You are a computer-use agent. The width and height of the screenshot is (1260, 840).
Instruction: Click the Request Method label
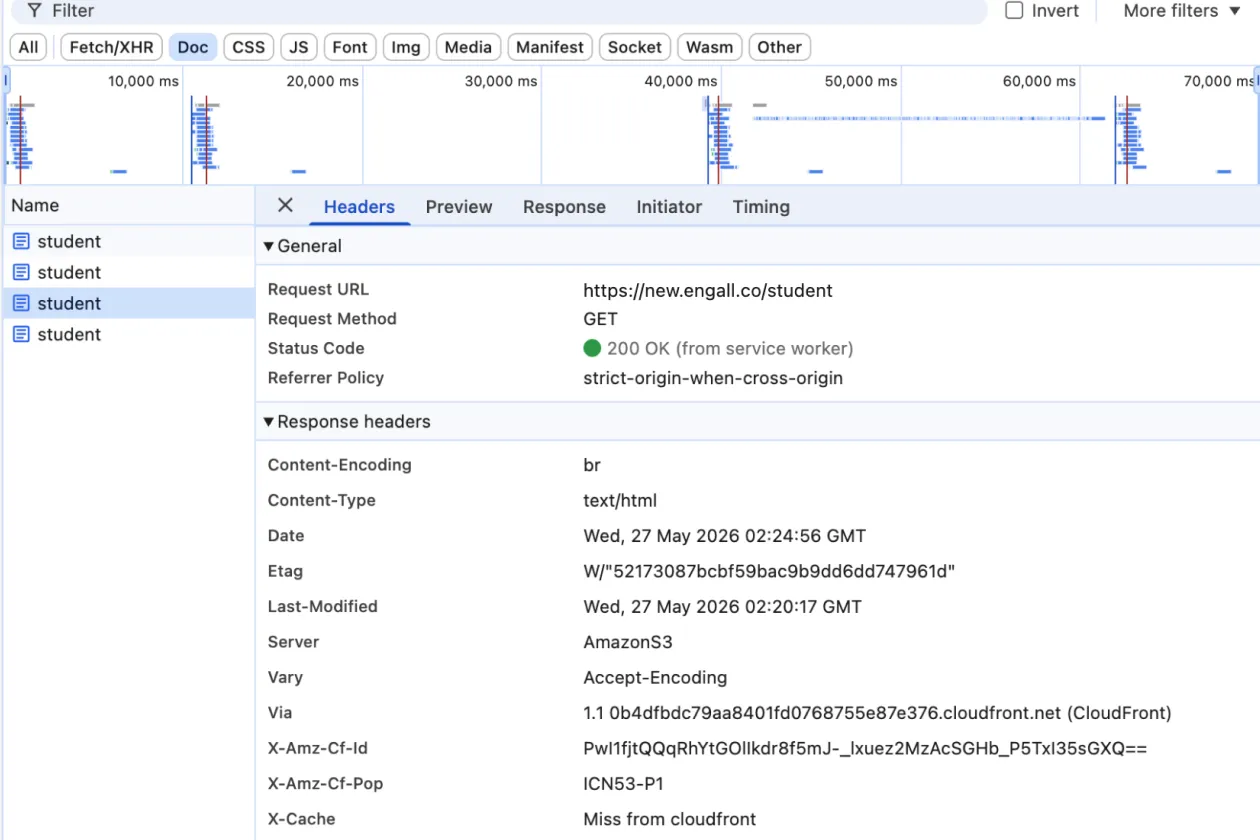(332, 320)
